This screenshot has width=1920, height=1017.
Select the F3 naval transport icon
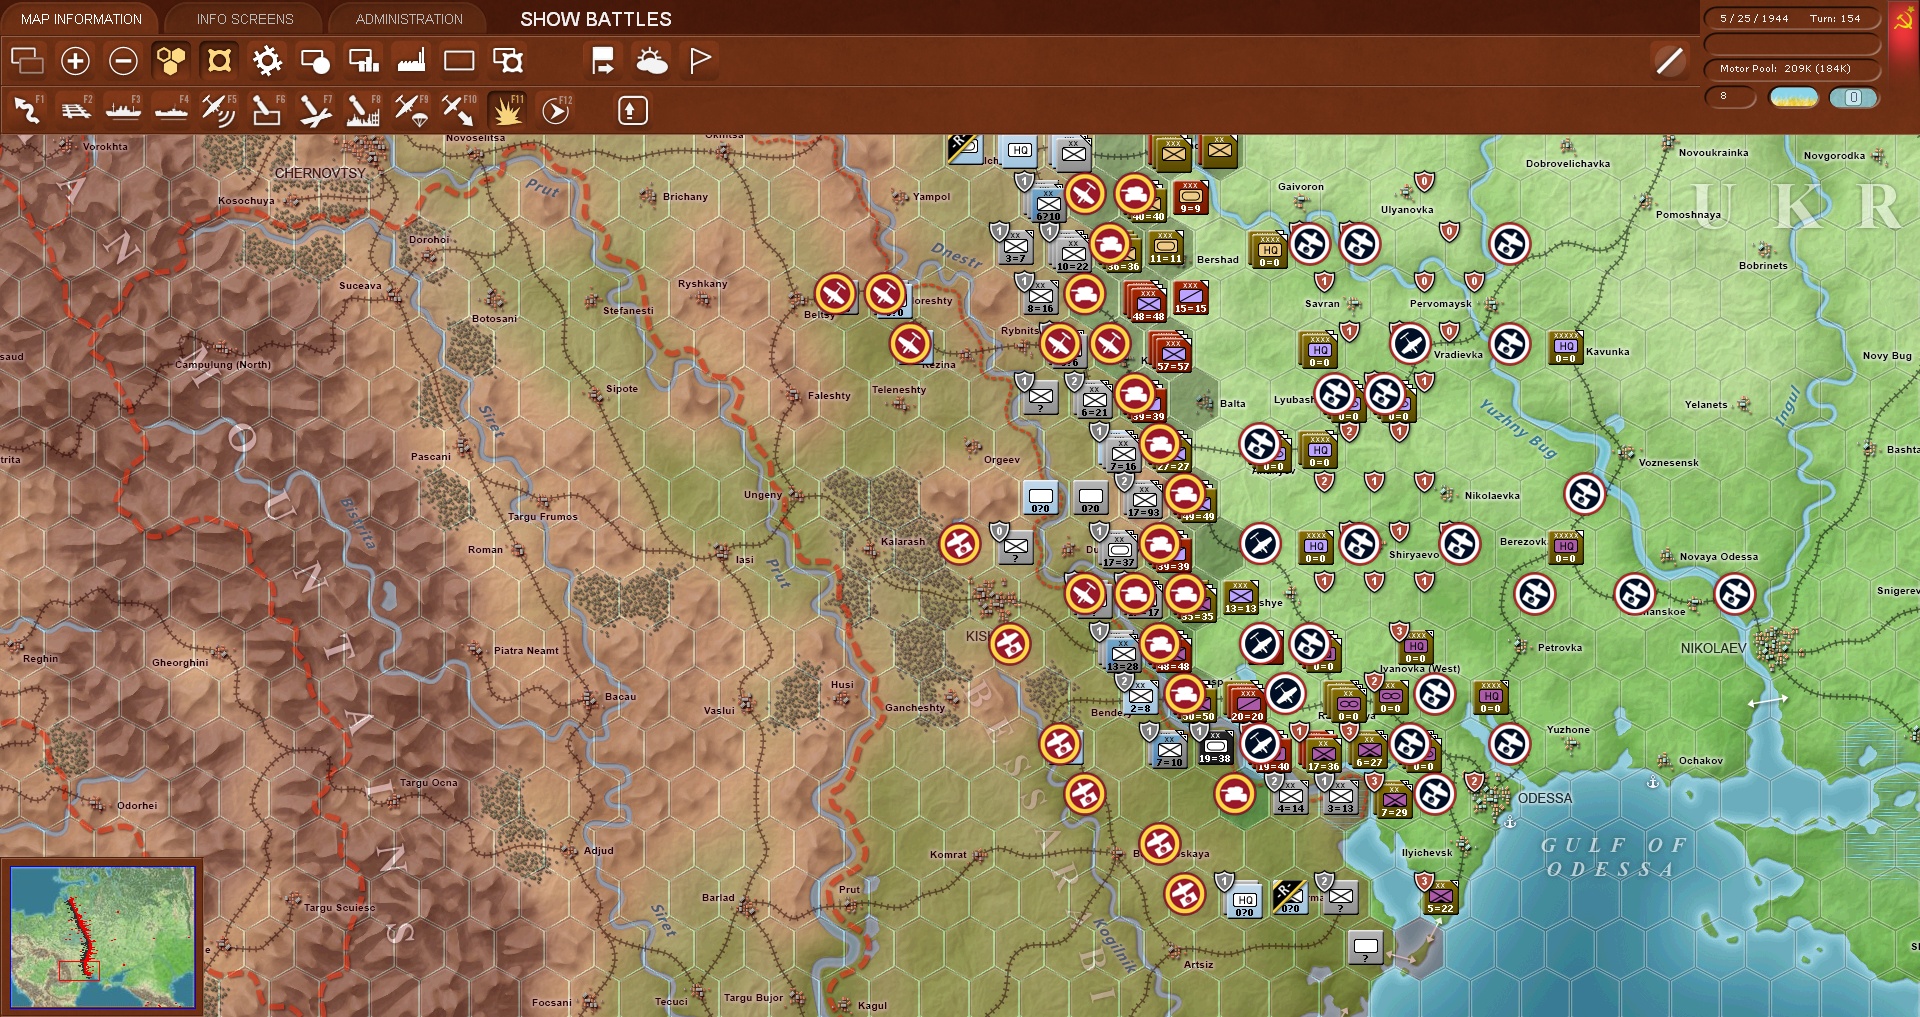click(123, 110)
